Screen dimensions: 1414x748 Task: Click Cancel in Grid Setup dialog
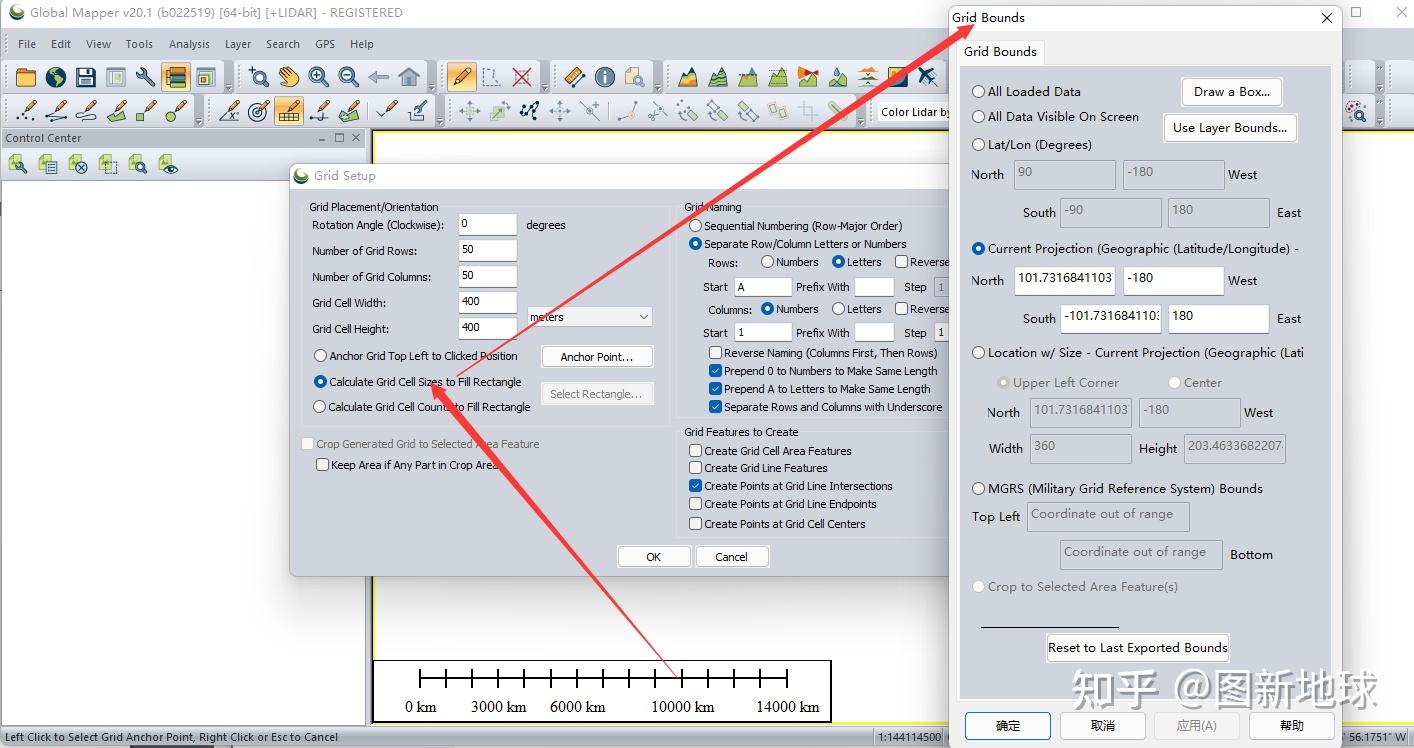pyautogui.click(x=731, y=557)
